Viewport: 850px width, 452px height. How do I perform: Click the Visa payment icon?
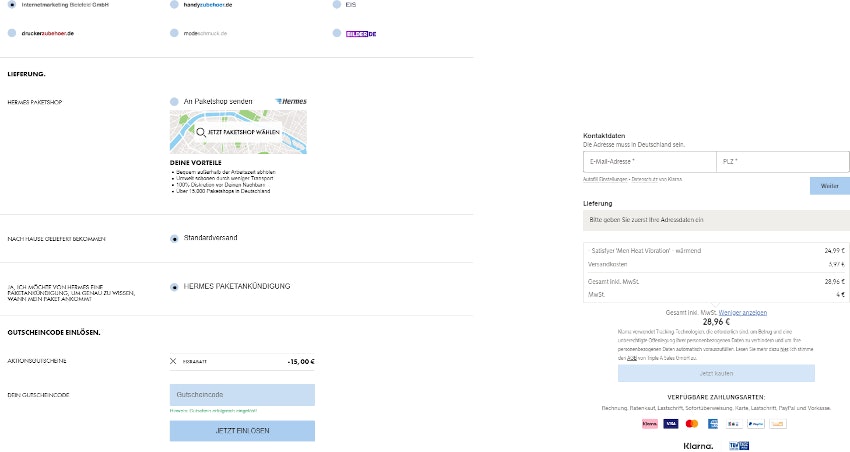pos(670,423)
